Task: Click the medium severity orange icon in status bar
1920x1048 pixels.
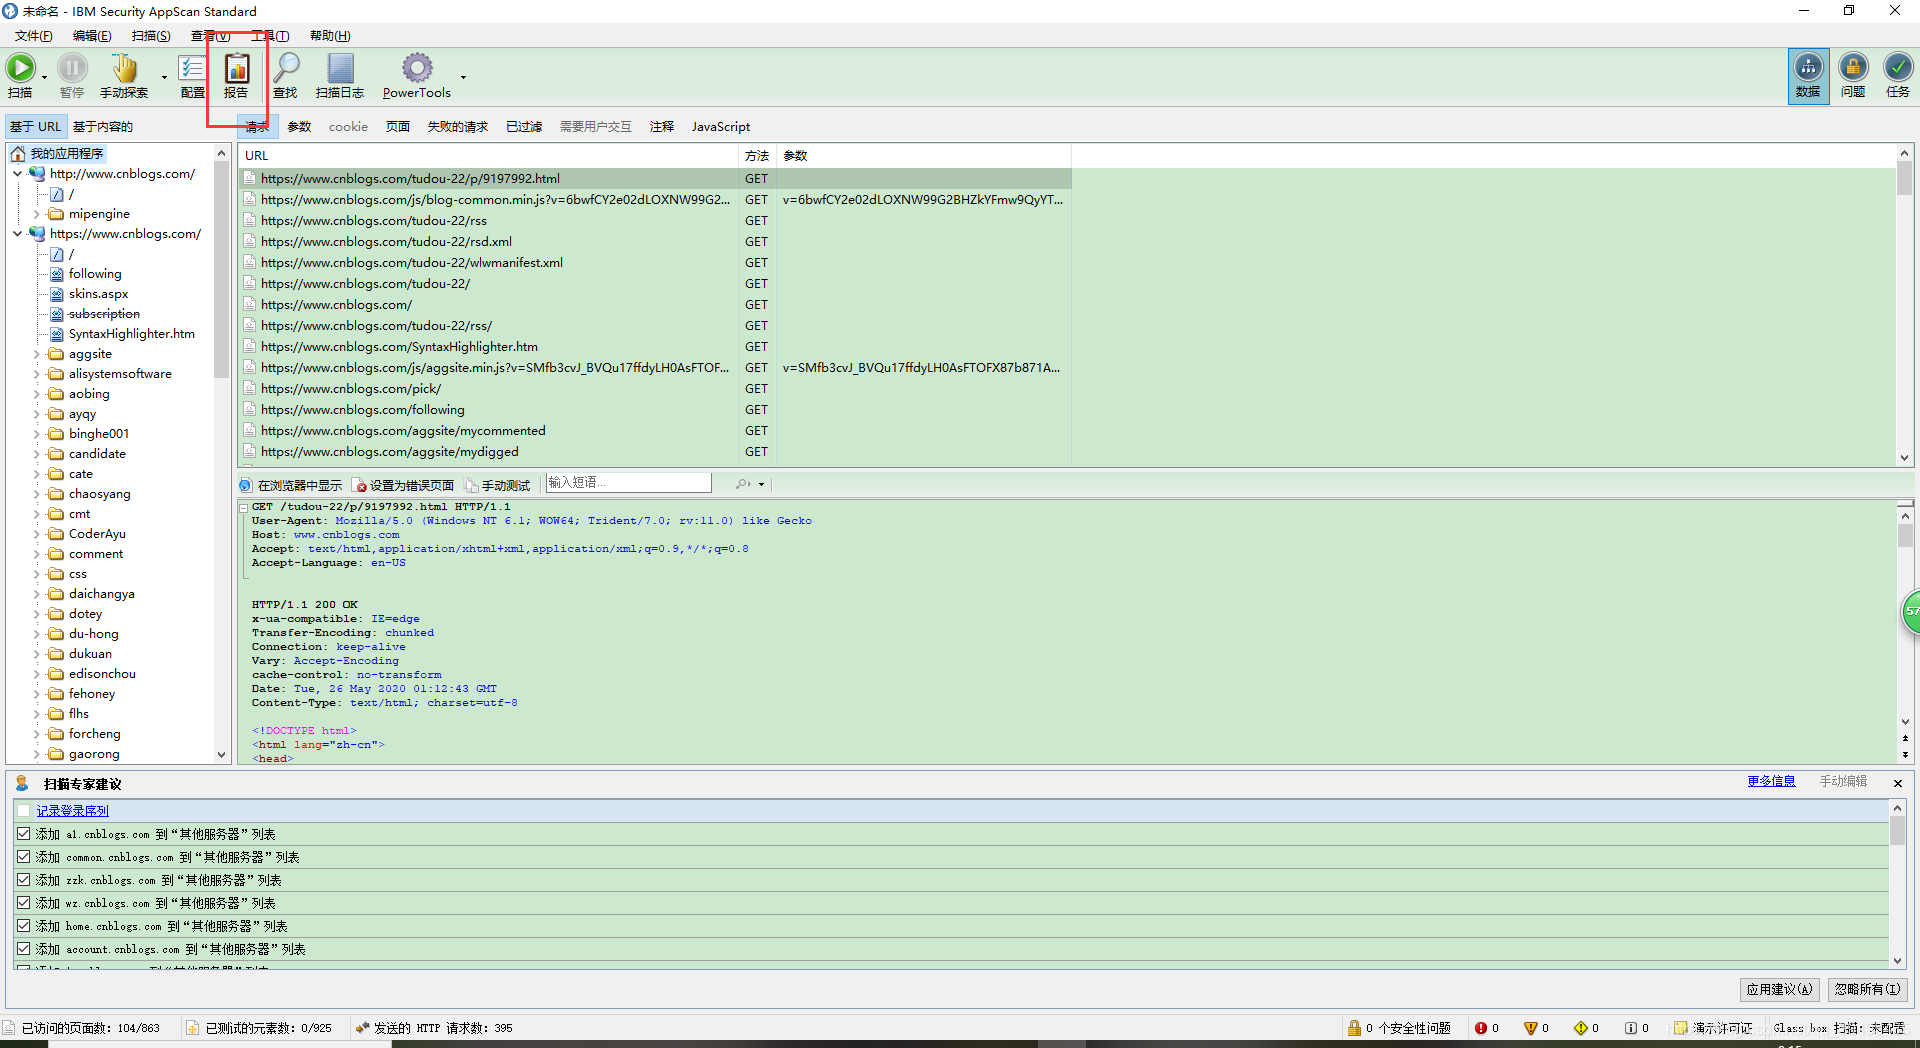Action: pos(1530,1028)
